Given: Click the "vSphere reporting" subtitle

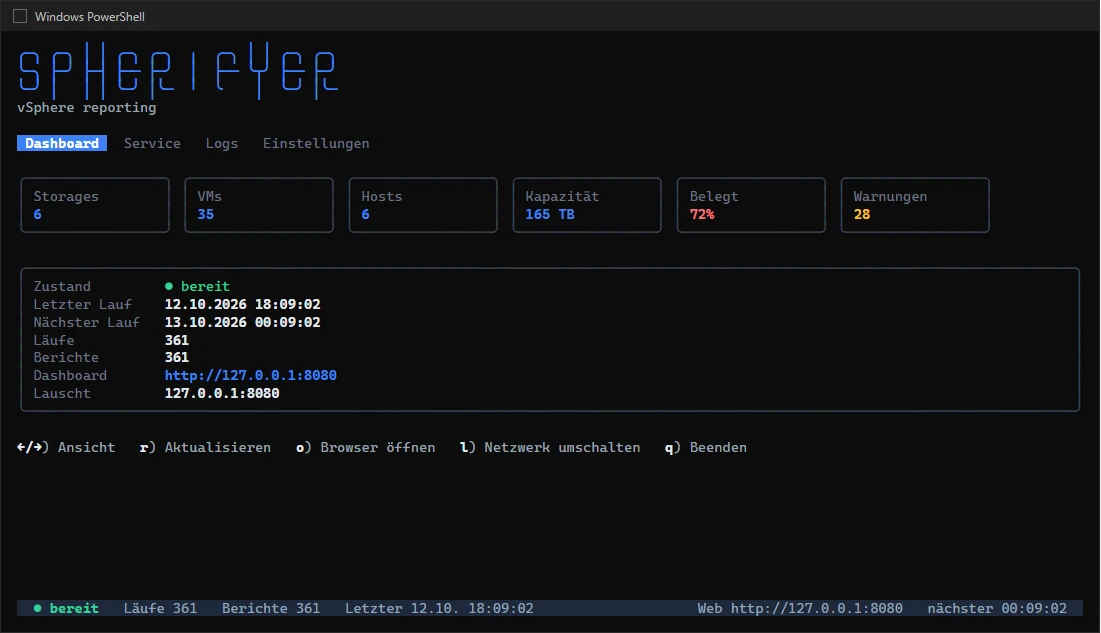Looking at the screenshot, I should pos(87,107).
